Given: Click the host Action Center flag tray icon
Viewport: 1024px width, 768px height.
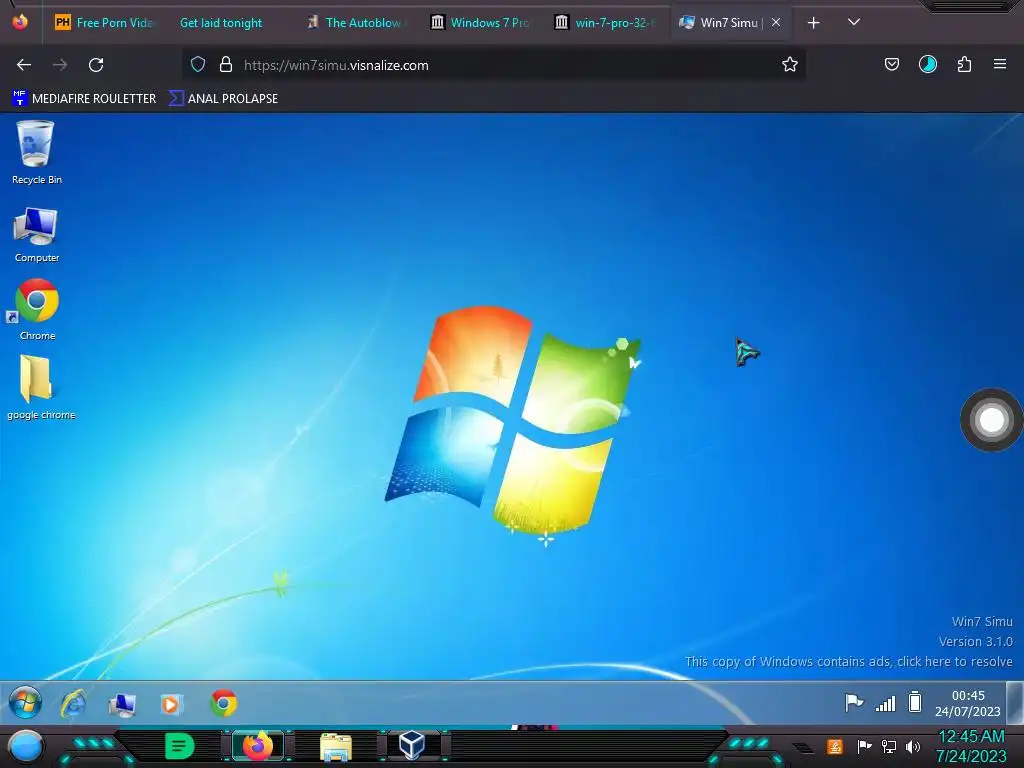Looking at the screenshot, I should tap(864, 746).
